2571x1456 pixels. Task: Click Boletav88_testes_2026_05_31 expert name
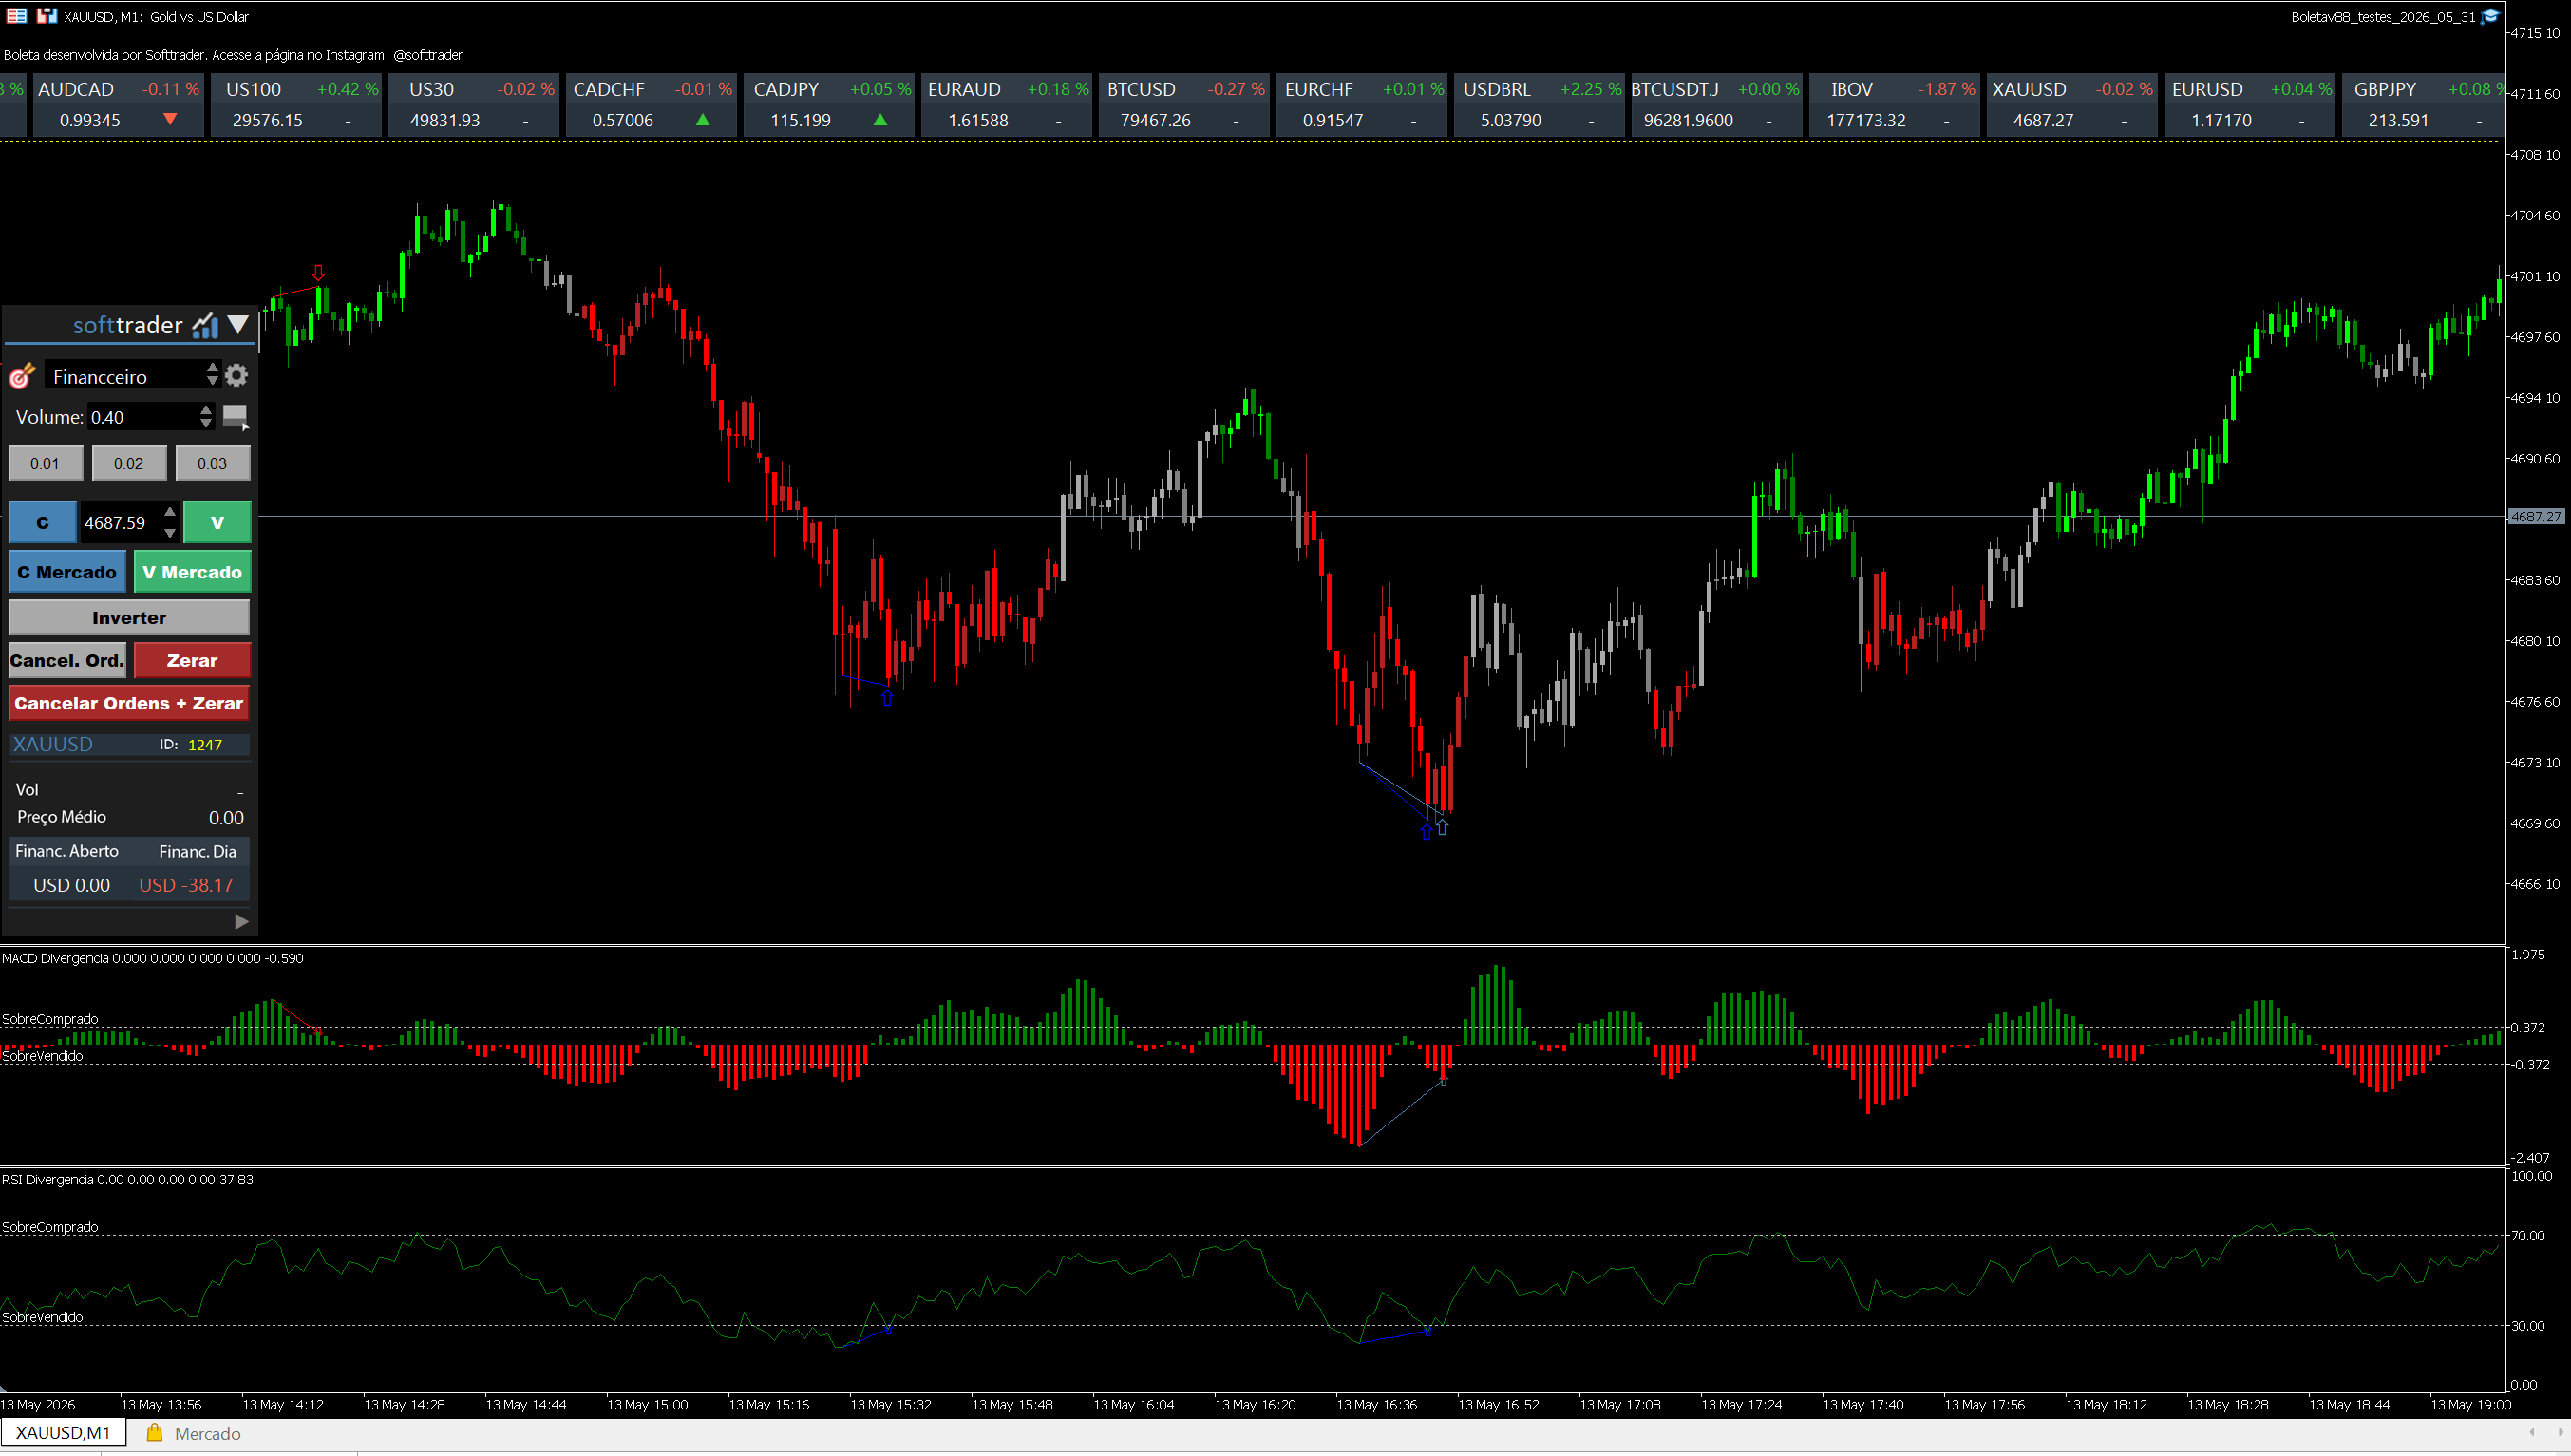tap(2383, 16)
